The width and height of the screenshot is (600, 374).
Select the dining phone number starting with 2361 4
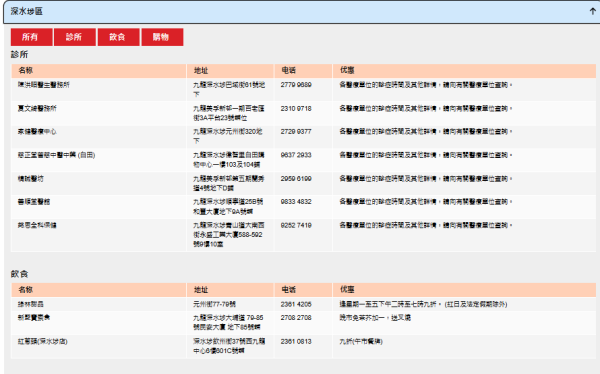click(296, 304)
